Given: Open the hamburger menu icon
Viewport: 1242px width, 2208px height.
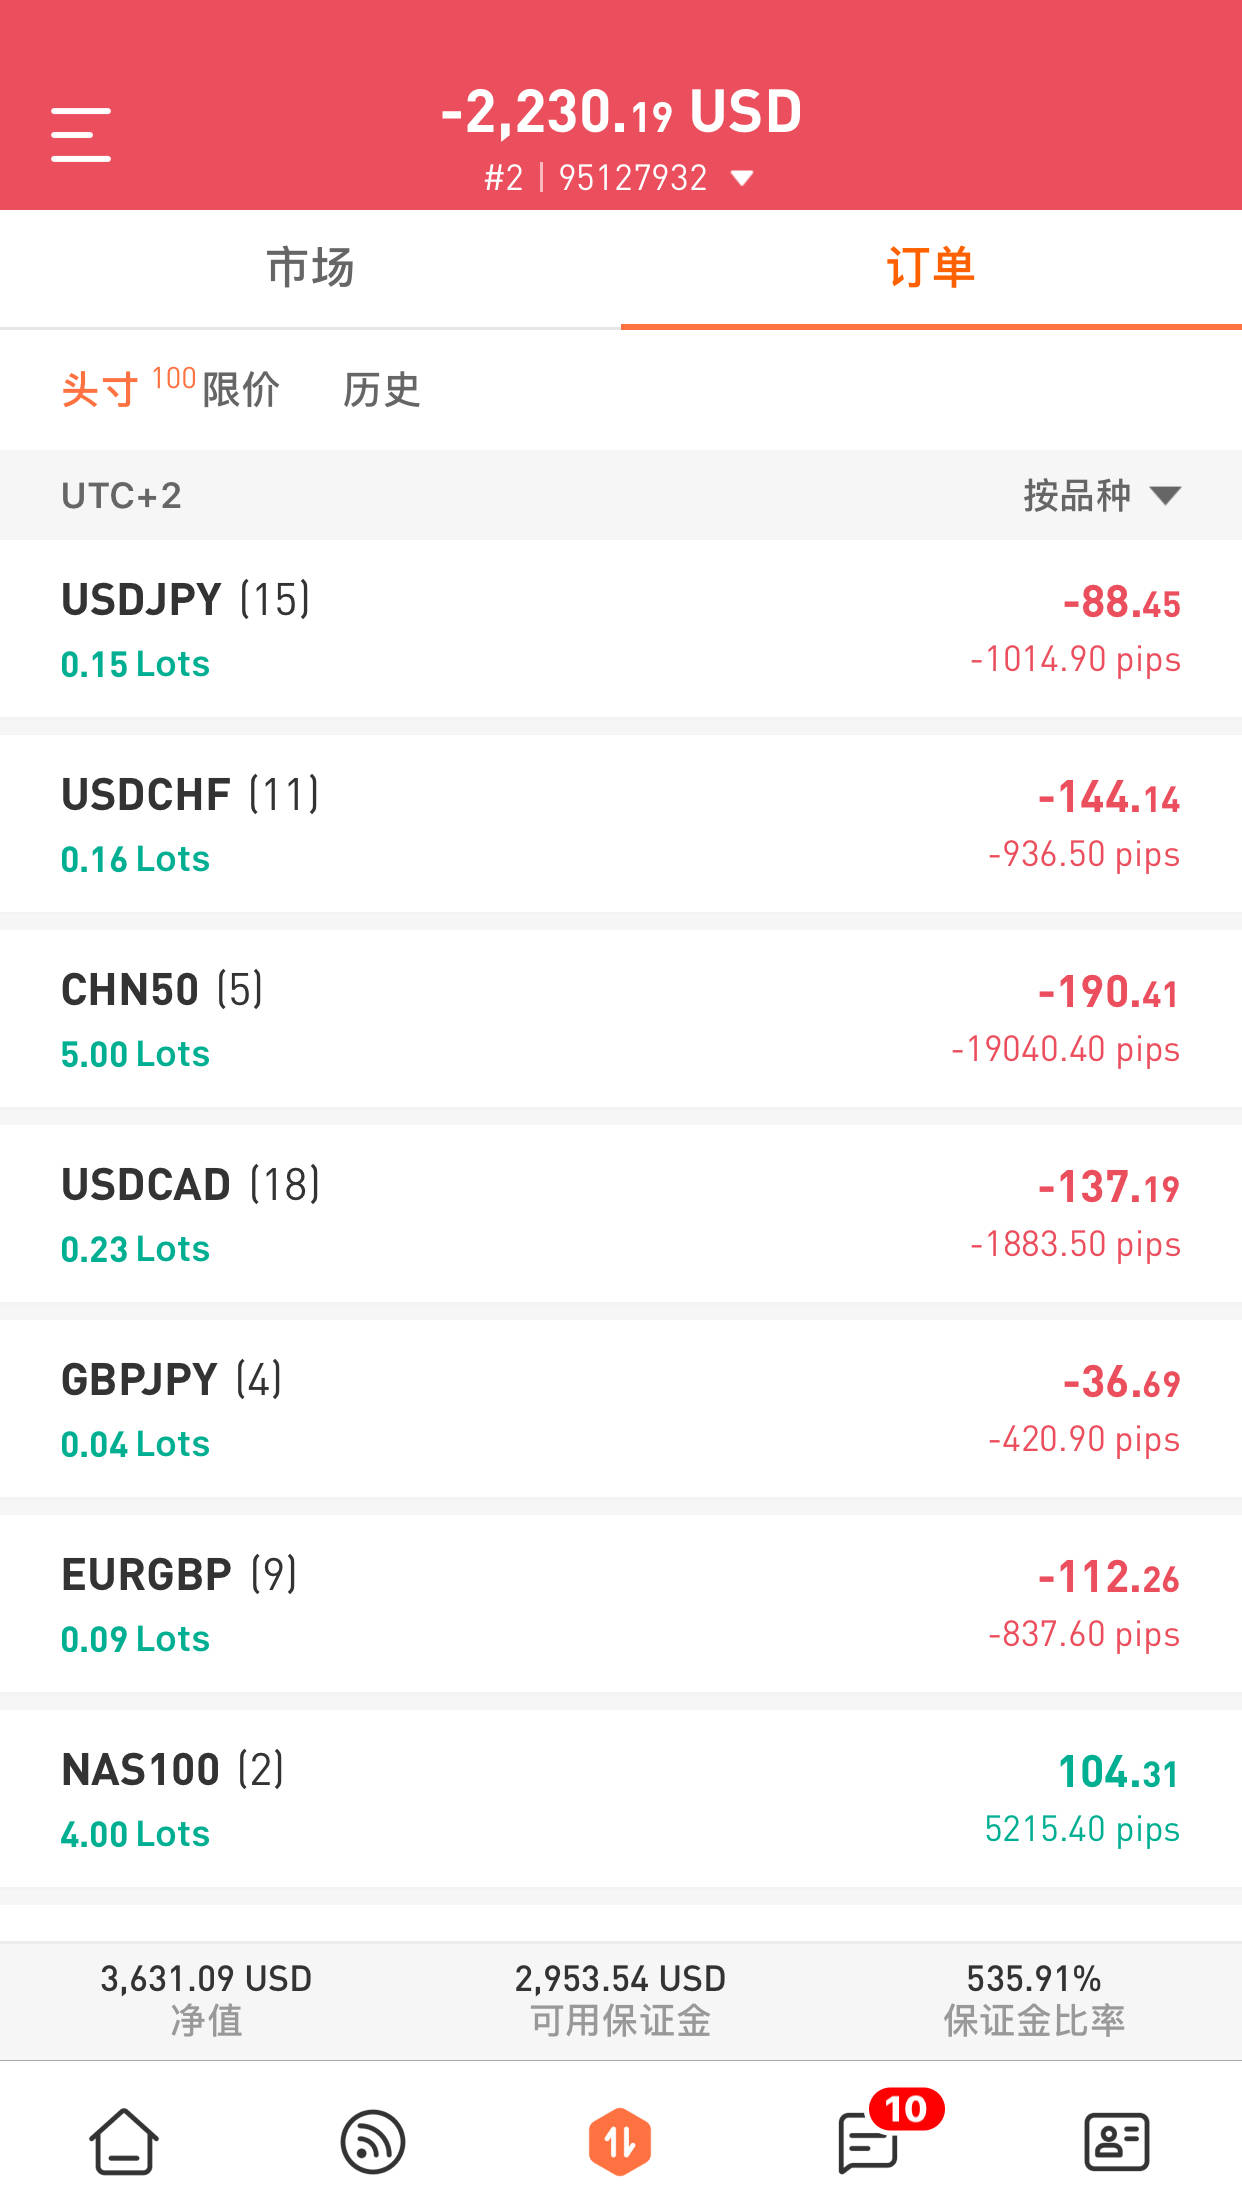Looking at the screenshot, I should (x=81, y=135).
